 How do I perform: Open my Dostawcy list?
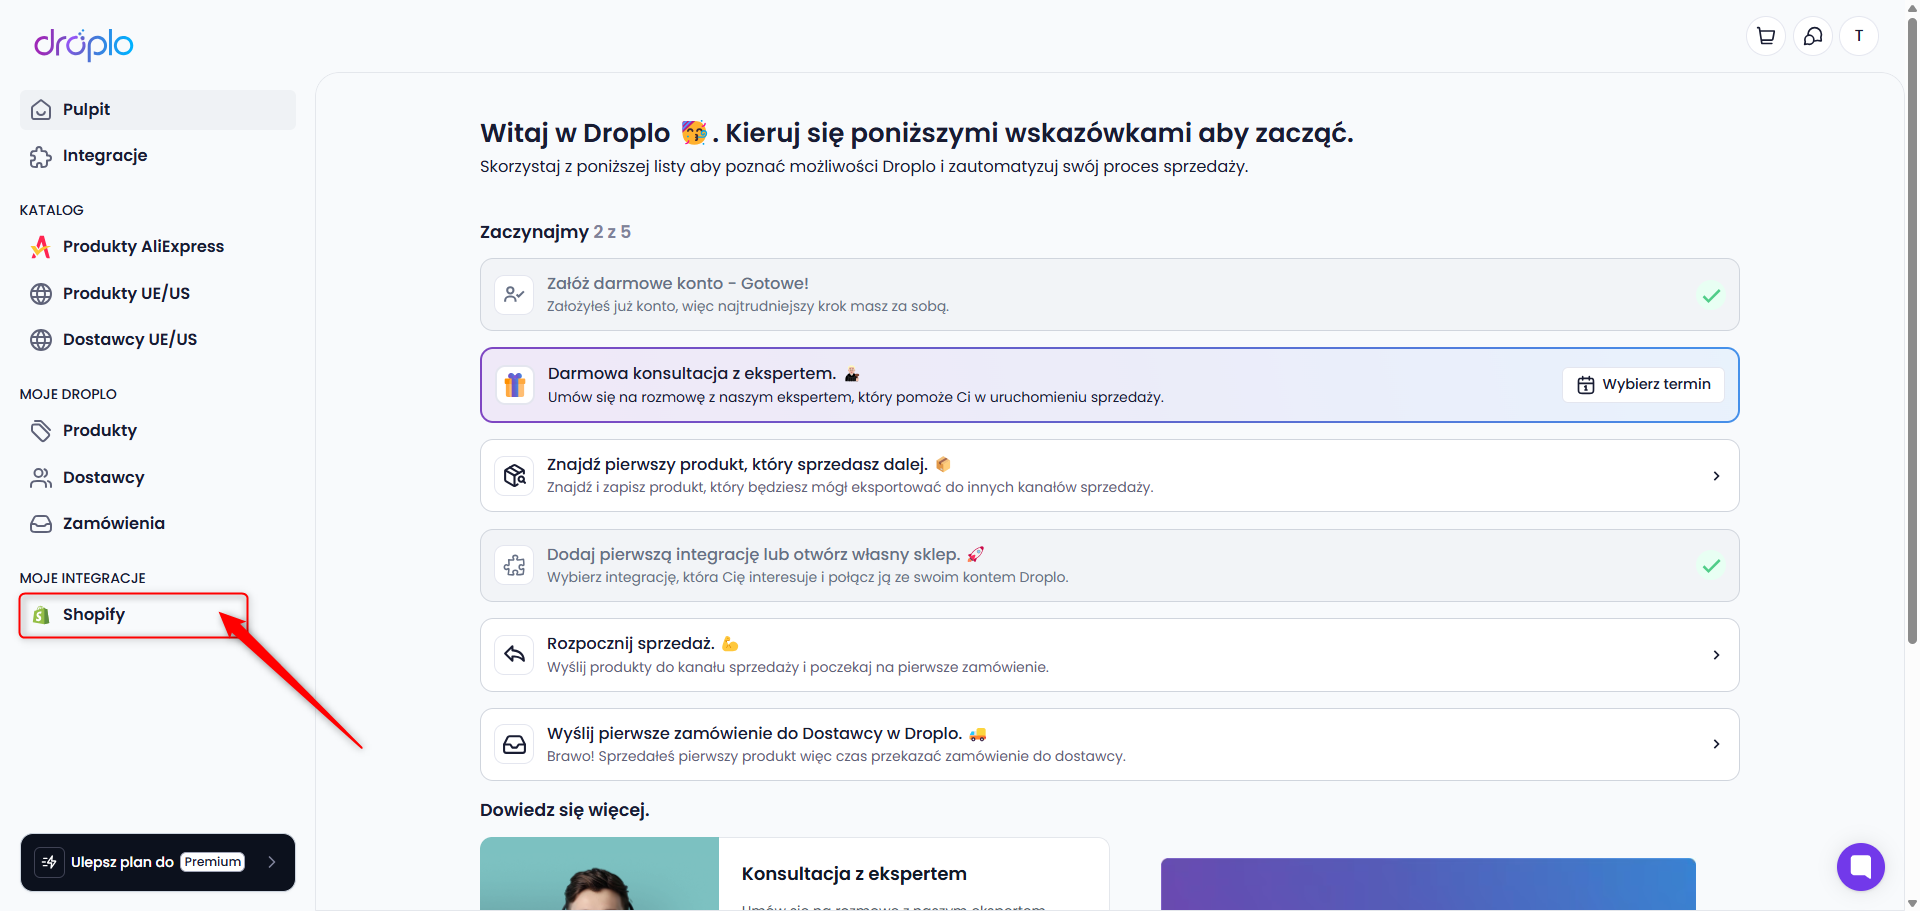[158, 478]
